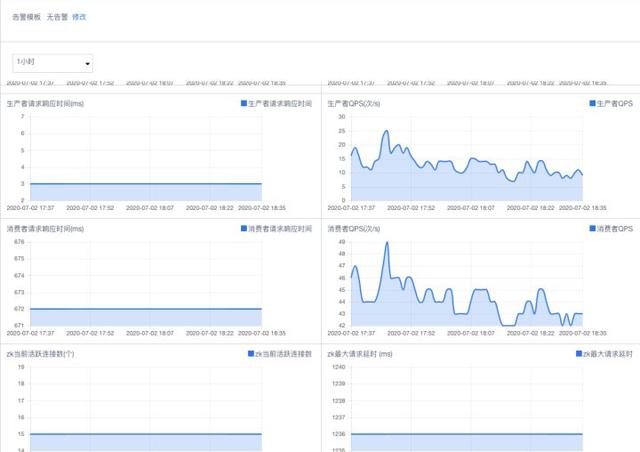Click the 无告警 status text
Screen dimensions: 640x452
56,17
